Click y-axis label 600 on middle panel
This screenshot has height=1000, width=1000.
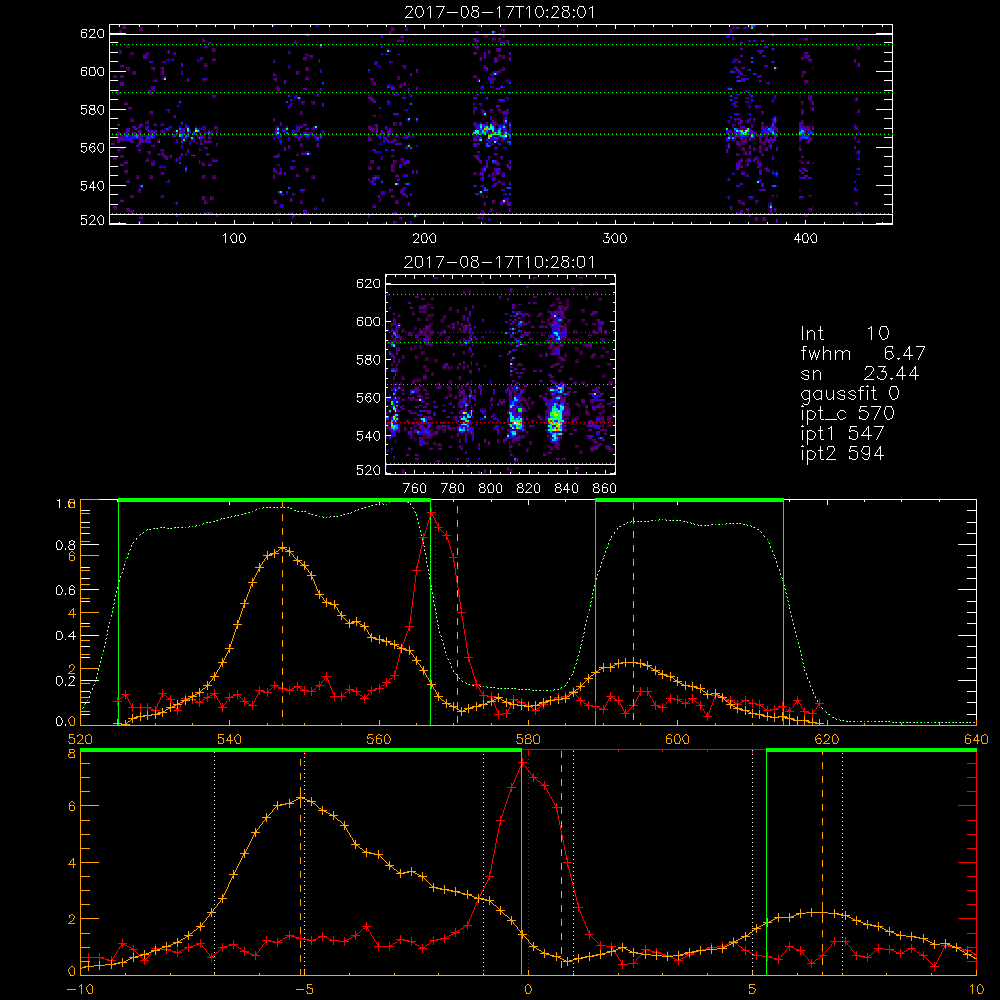[x=368, y=321]
